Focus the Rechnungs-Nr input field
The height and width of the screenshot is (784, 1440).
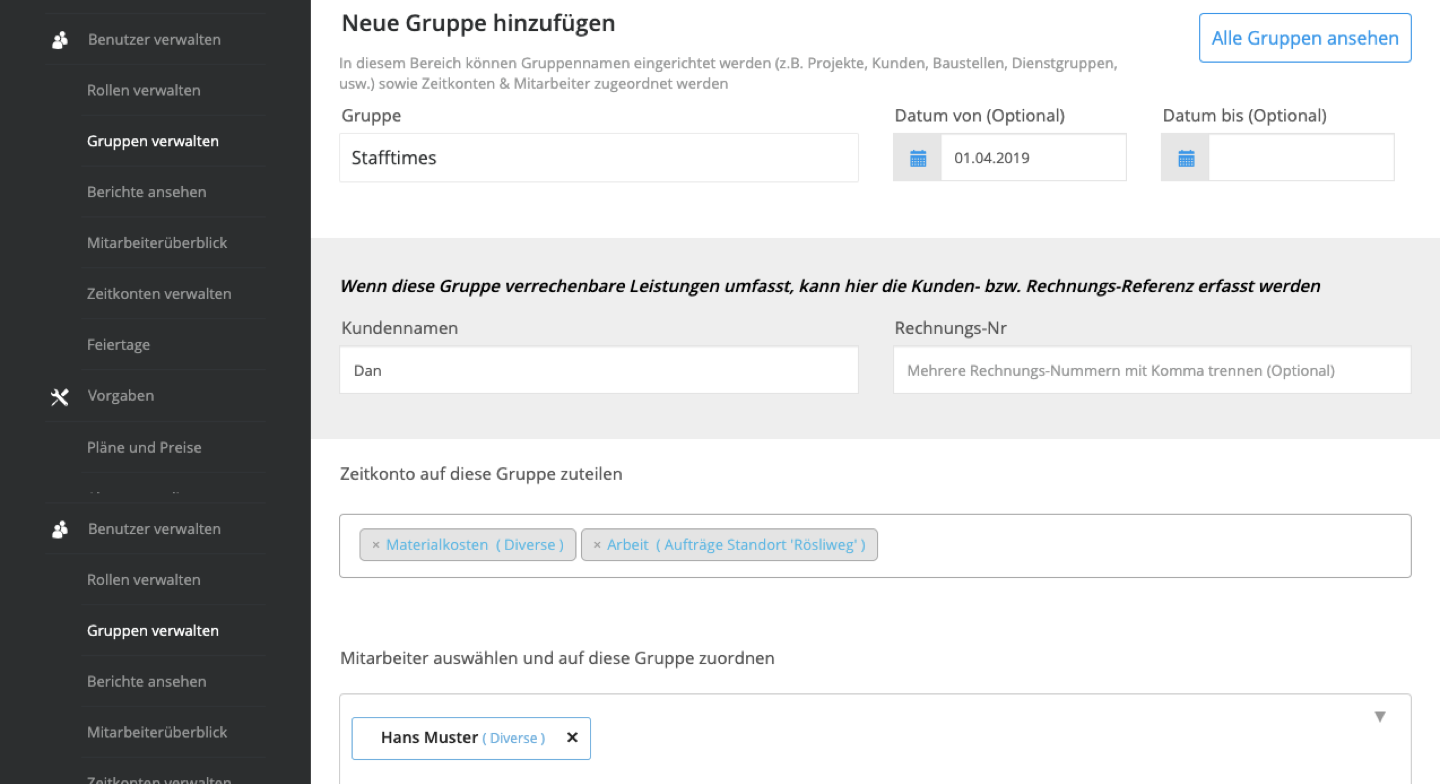[1151, 371]
